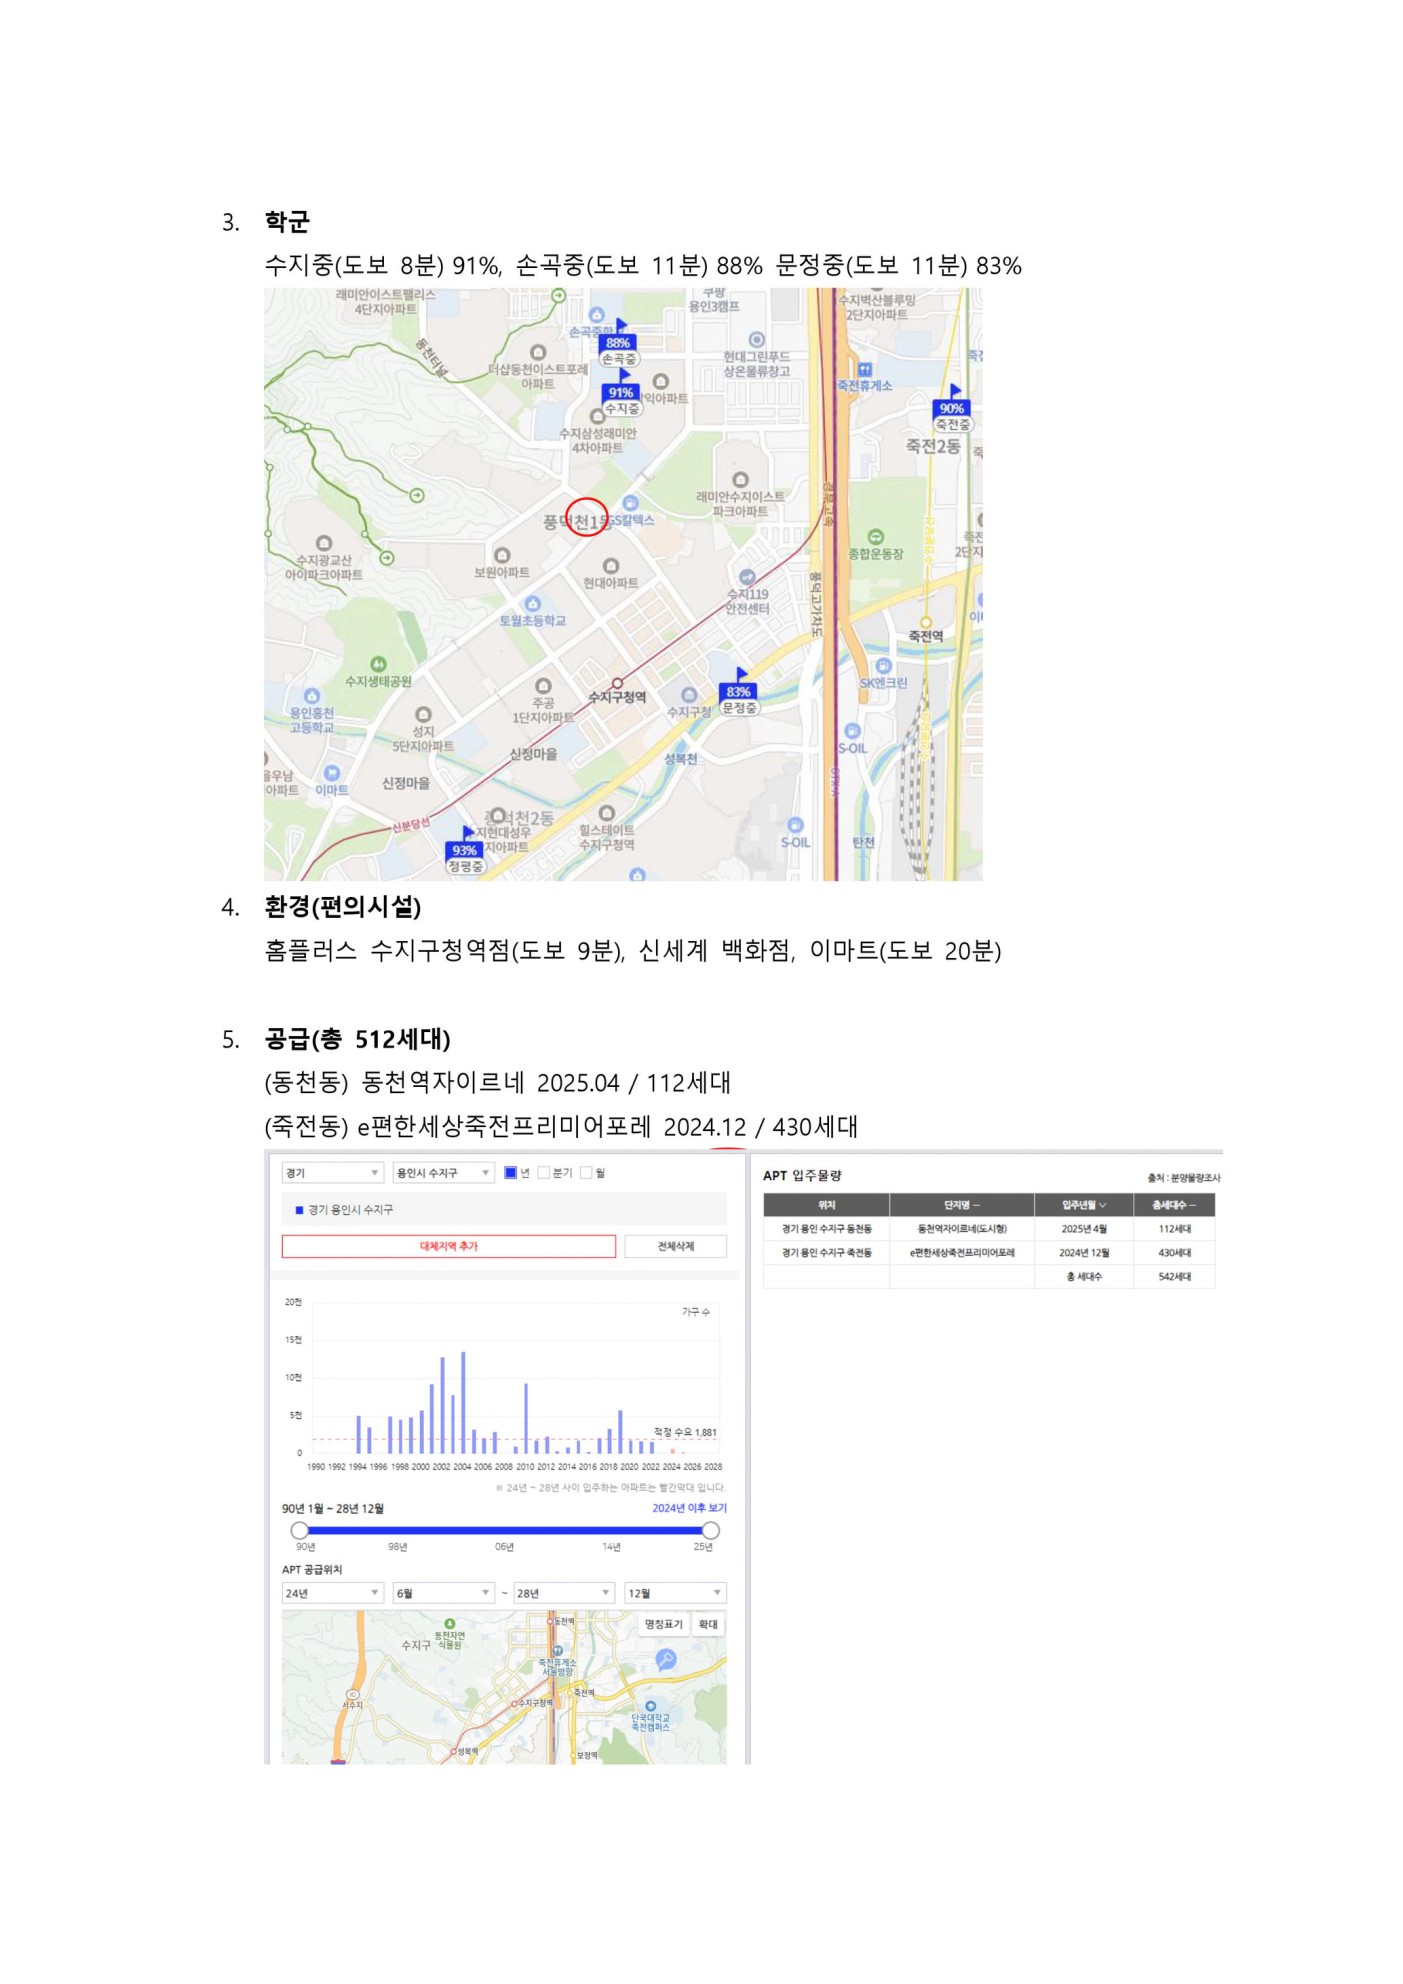Click the 수지중 91% school flag marker
The width and height of the screenshot is (1403, 1984).
tap(621, 393)
